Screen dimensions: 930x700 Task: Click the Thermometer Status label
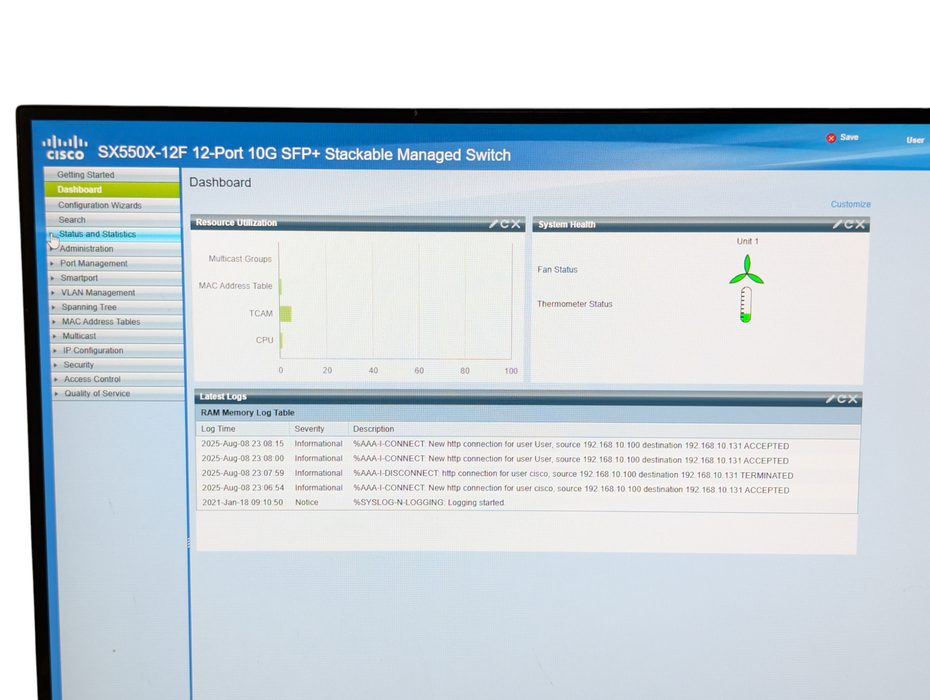[x=575, y=304]
